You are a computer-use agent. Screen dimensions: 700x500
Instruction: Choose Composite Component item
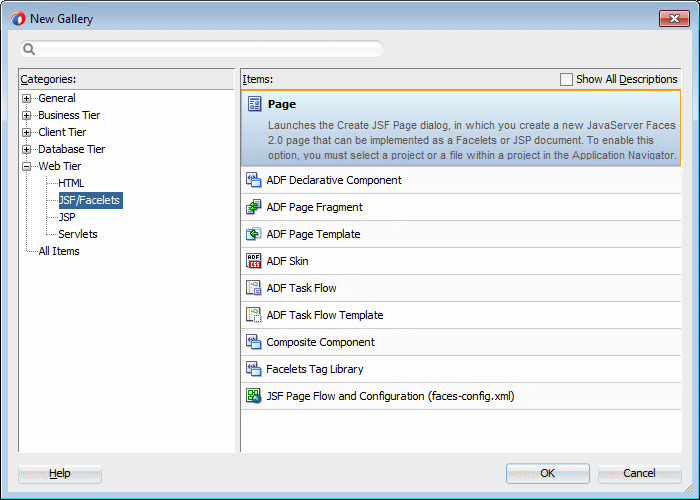pos(461,342)
